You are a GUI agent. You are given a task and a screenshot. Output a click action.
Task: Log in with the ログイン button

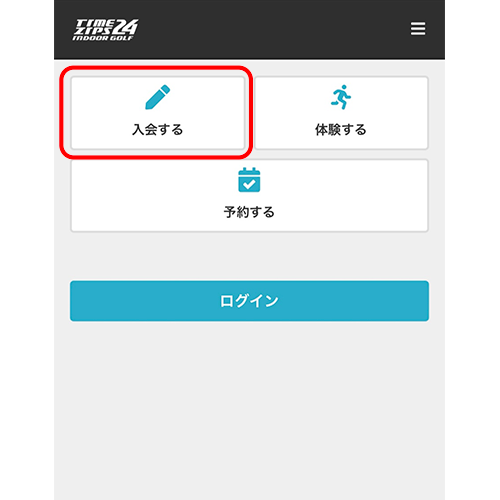click(249, 301)
